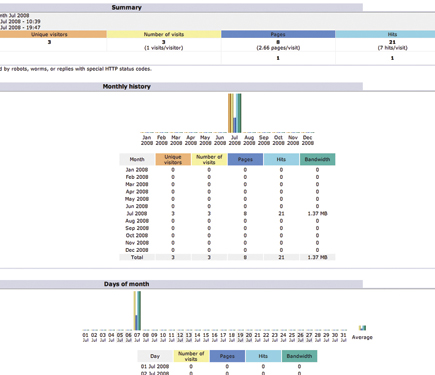Image resolution: width=435 pixels, height=375 pixels.
Task: Click the Hits header in monthly table
Action: [281, 159]
